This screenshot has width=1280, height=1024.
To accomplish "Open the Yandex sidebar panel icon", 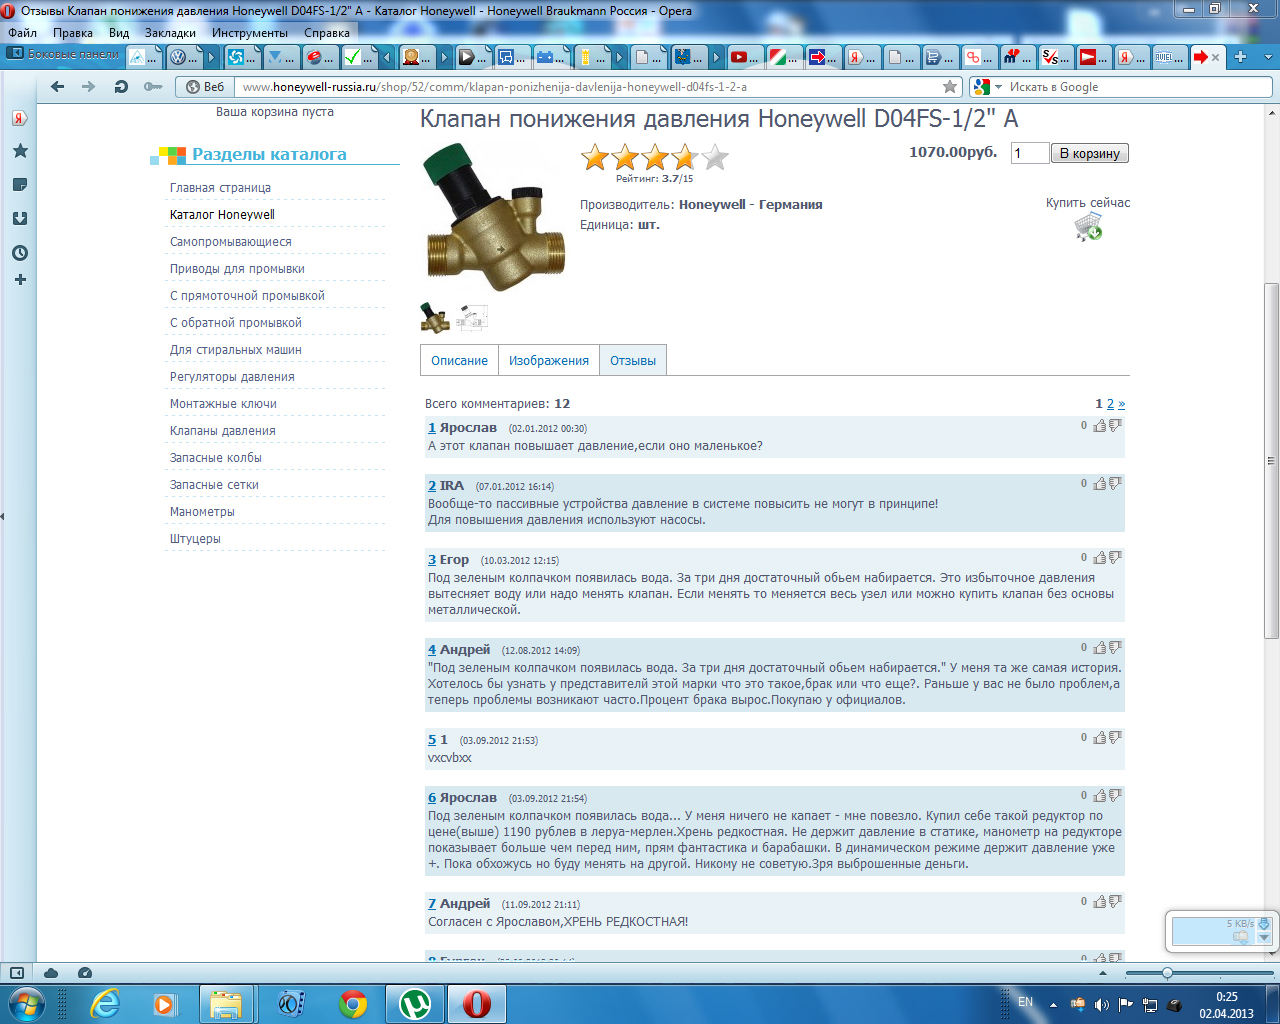I will tap(19, 118).
